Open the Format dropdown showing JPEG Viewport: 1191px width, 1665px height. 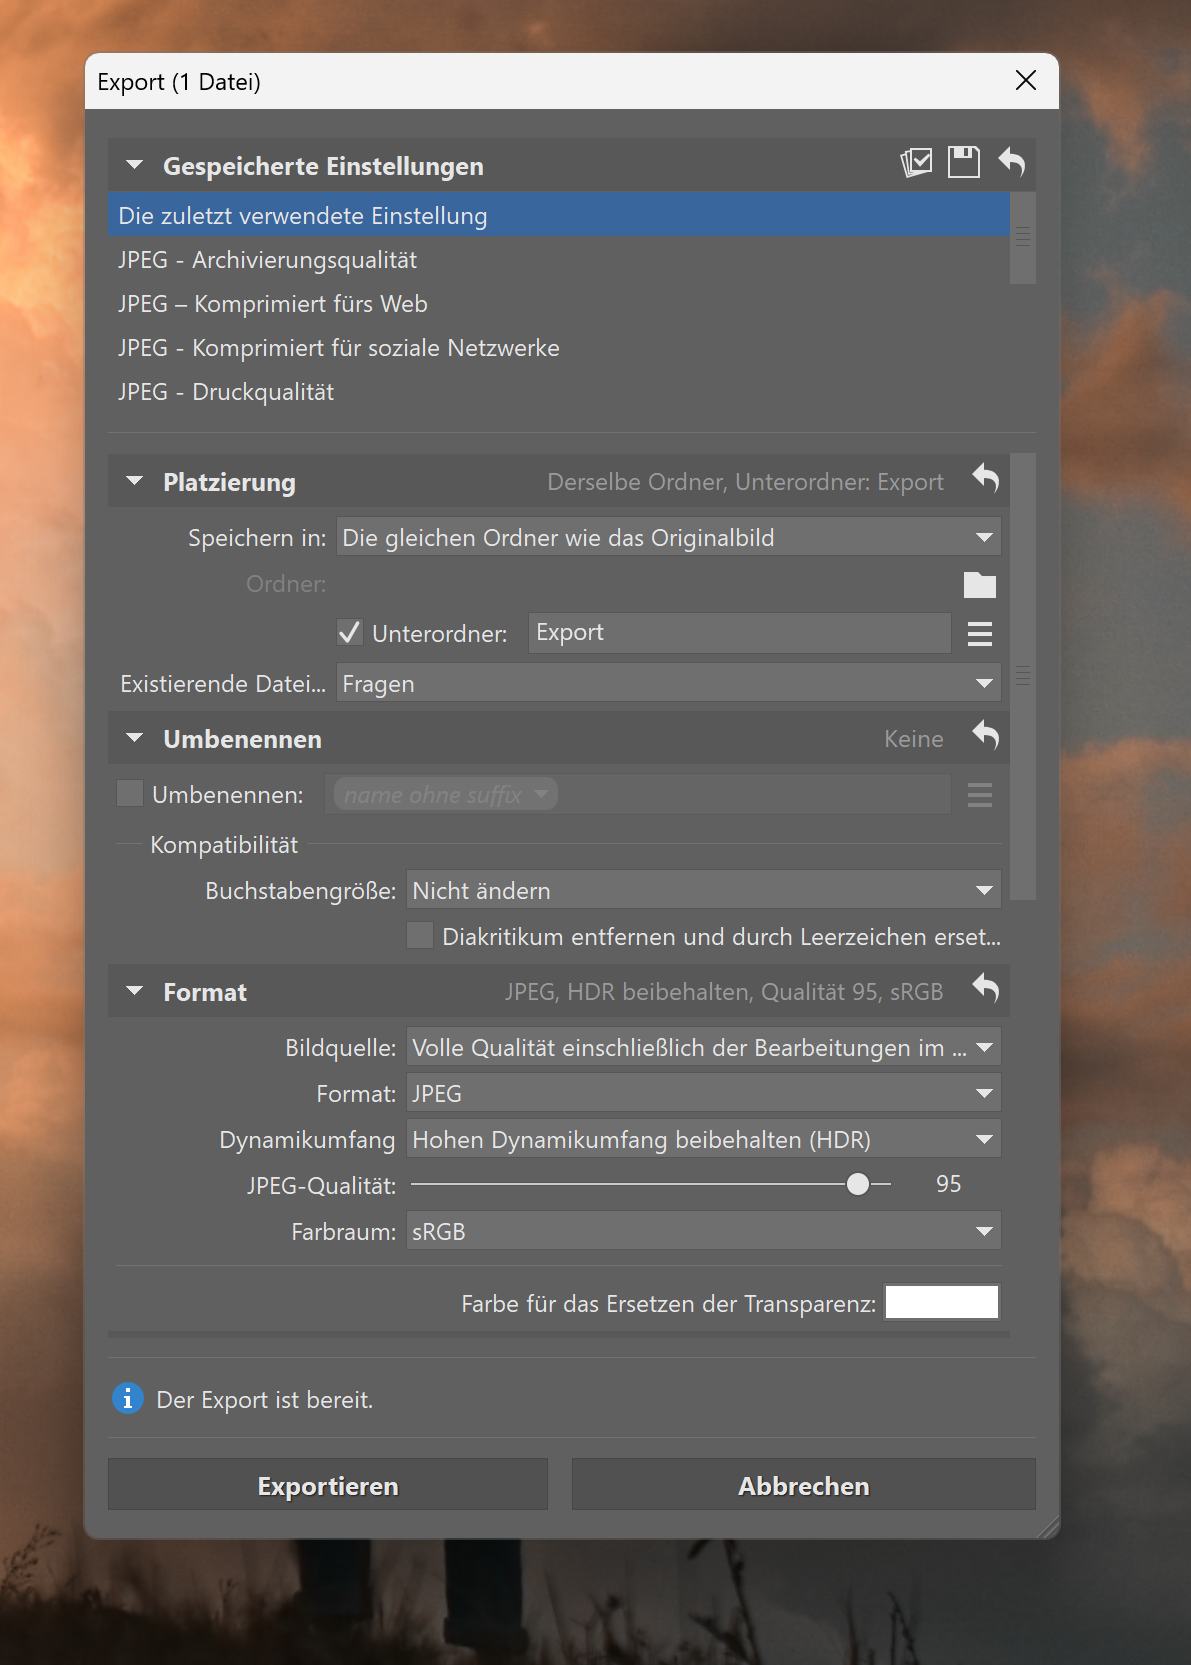704,1093
